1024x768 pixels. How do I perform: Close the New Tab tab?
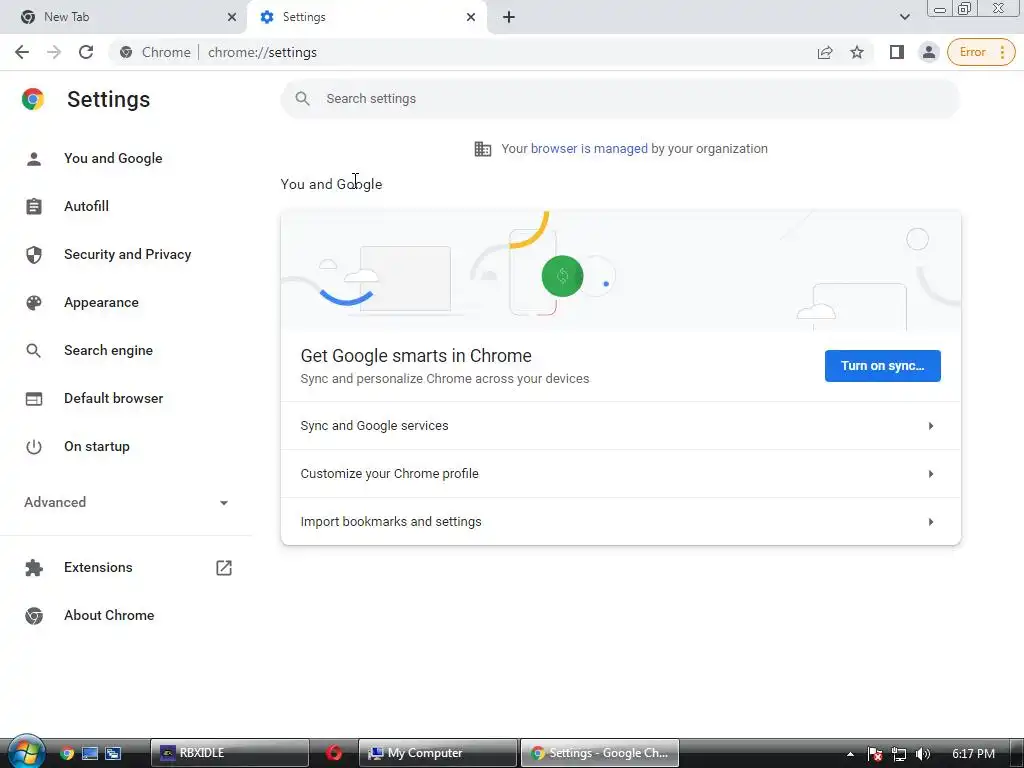pos(232,17)
